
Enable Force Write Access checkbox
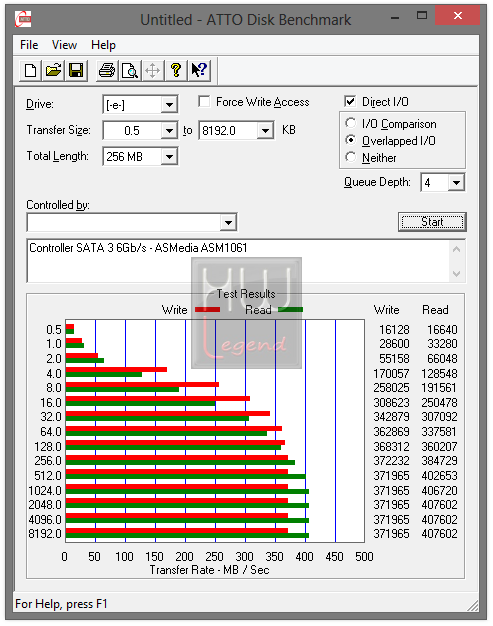[204, 101]
